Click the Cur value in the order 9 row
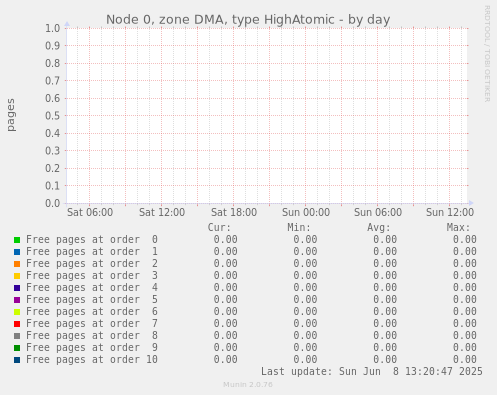This screenshot has height=395, width=497. click(226, 348)
